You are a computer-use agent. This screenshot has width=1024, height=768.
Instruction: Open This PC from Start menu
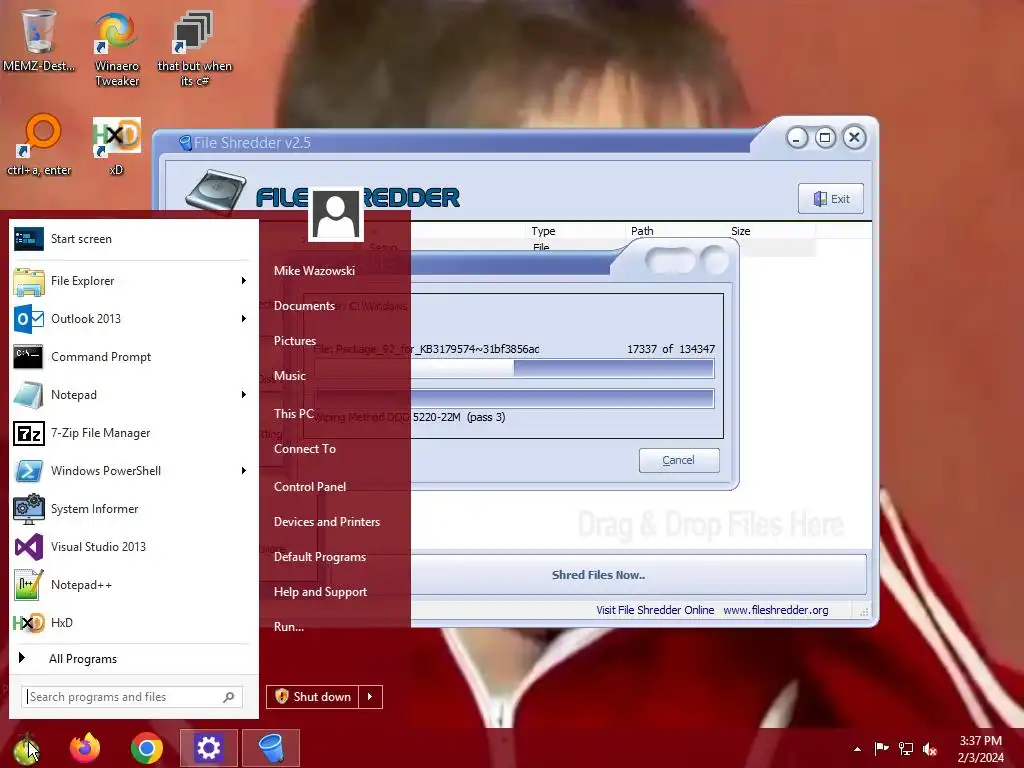(x=293, y=413)
